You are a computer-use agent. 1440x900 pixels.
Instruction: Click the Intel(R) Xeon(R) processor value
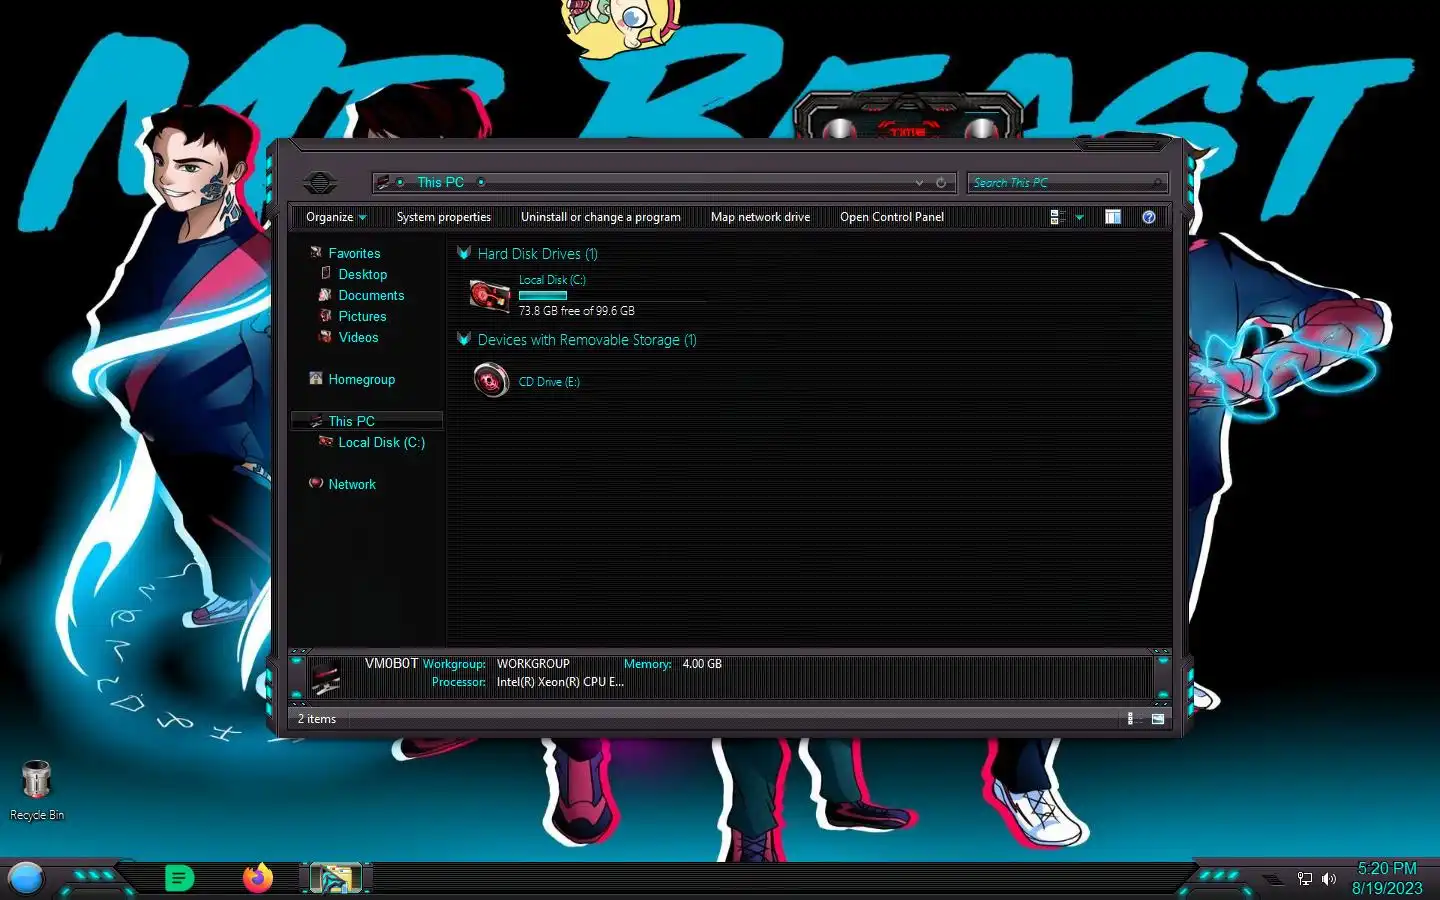[x=560, y=682]
